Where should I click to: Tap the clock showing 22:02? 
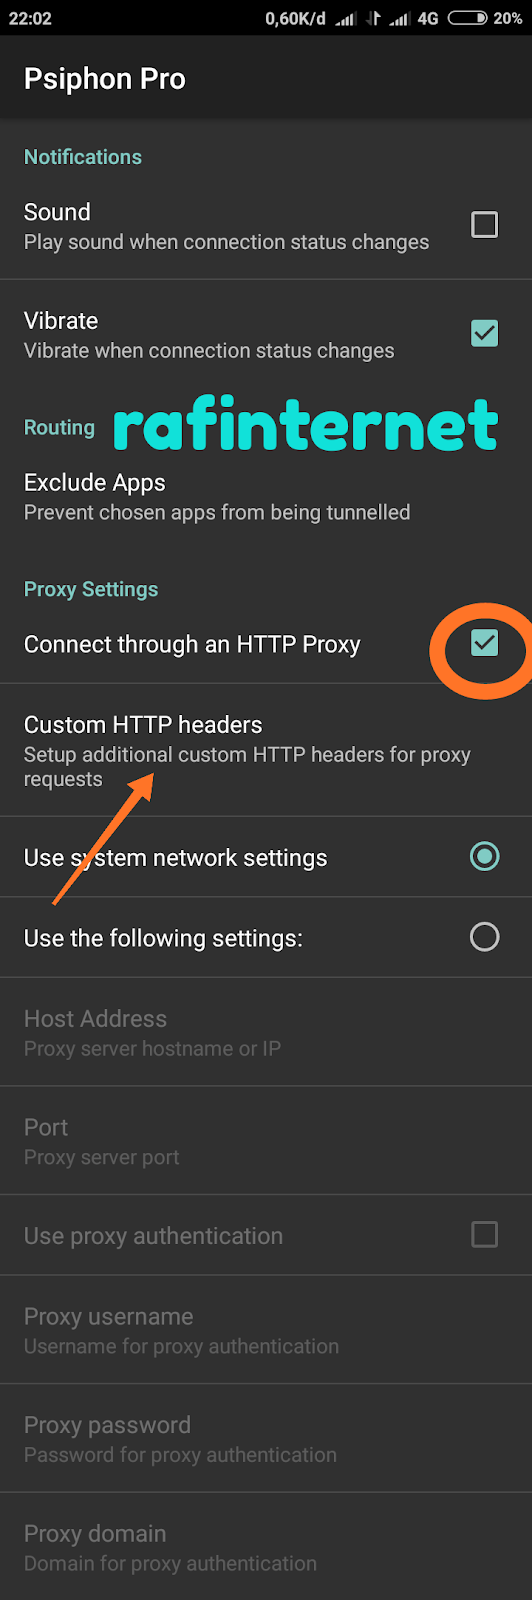[x=30, y=18]
